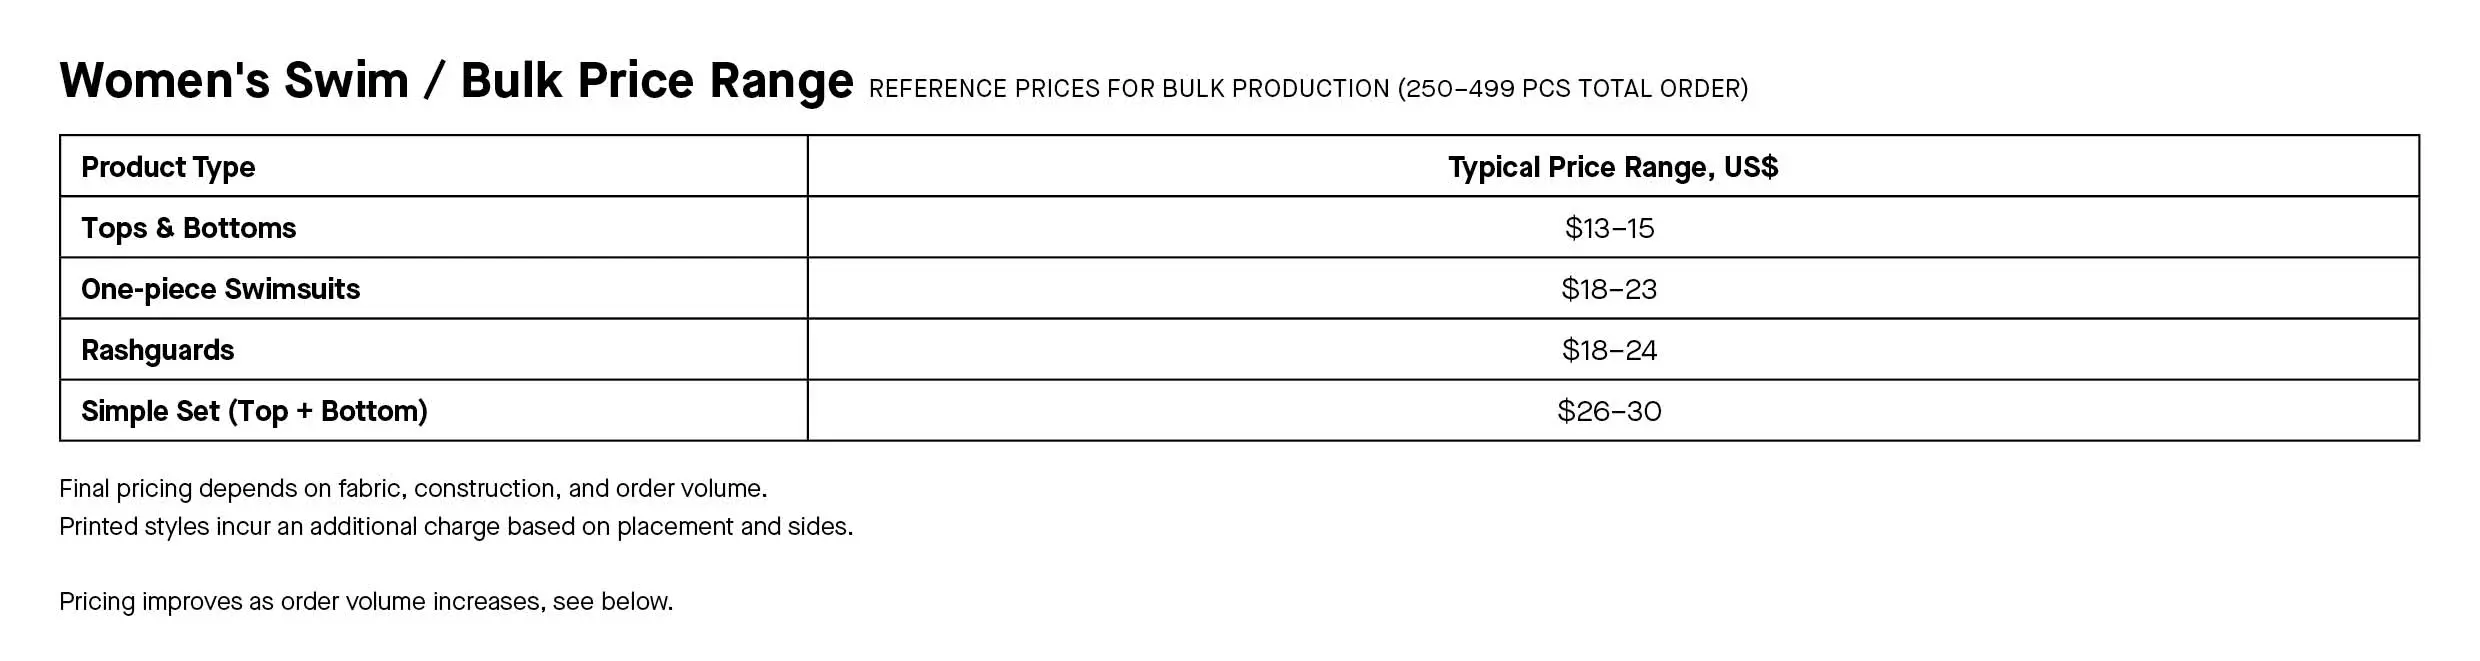Click "REFERENCE PRICES FOR BULK PRODUCTION" subtitle
The width and height of the screenshot is (2480, 661).
1129,89
